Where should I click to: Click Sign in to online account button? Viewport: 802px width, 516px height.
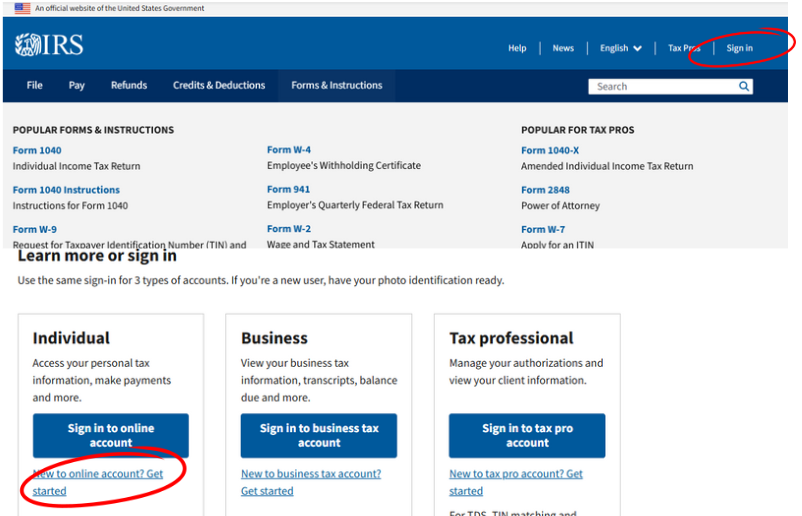pos(110,436)
